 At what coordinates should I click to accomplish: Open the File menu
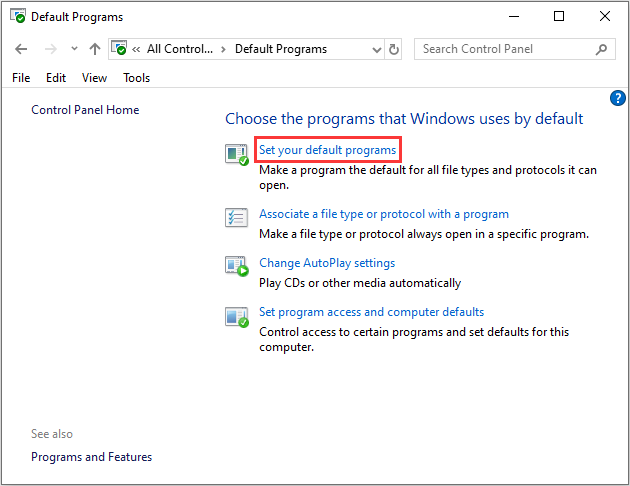point(21,78)
